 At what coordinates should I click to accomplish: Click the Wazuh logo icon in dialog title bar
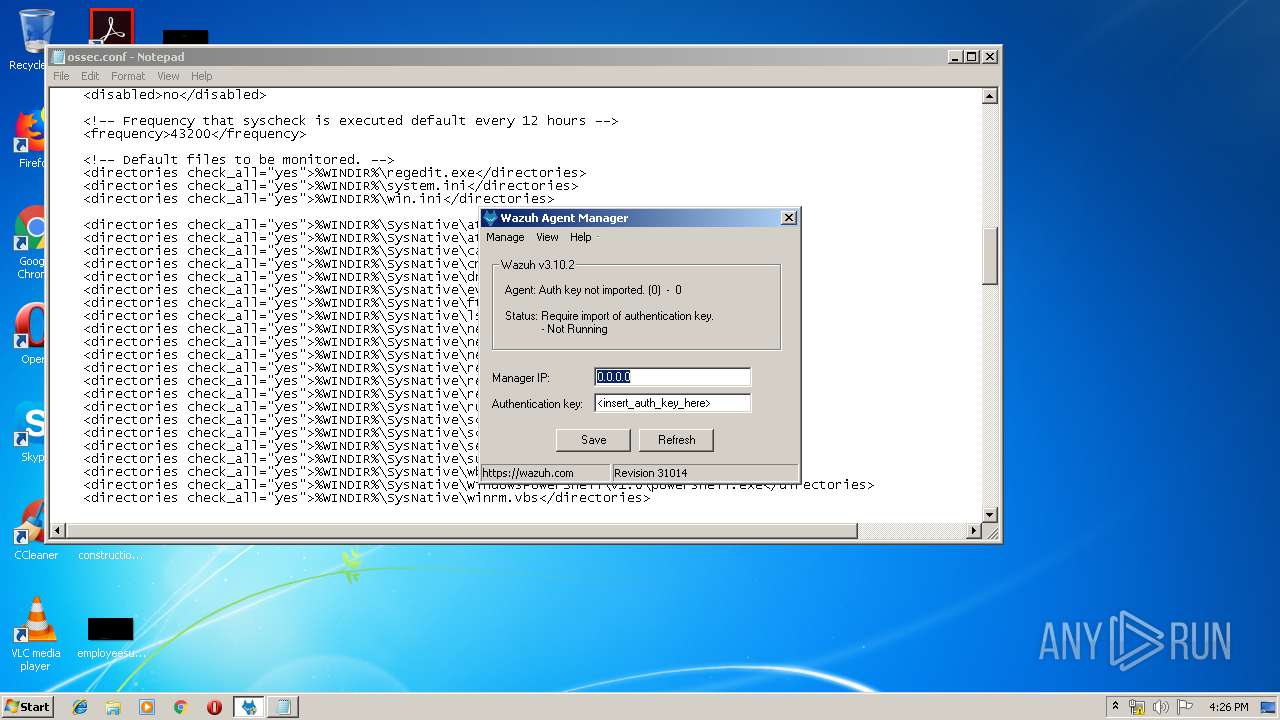click(x=490, y=218)
